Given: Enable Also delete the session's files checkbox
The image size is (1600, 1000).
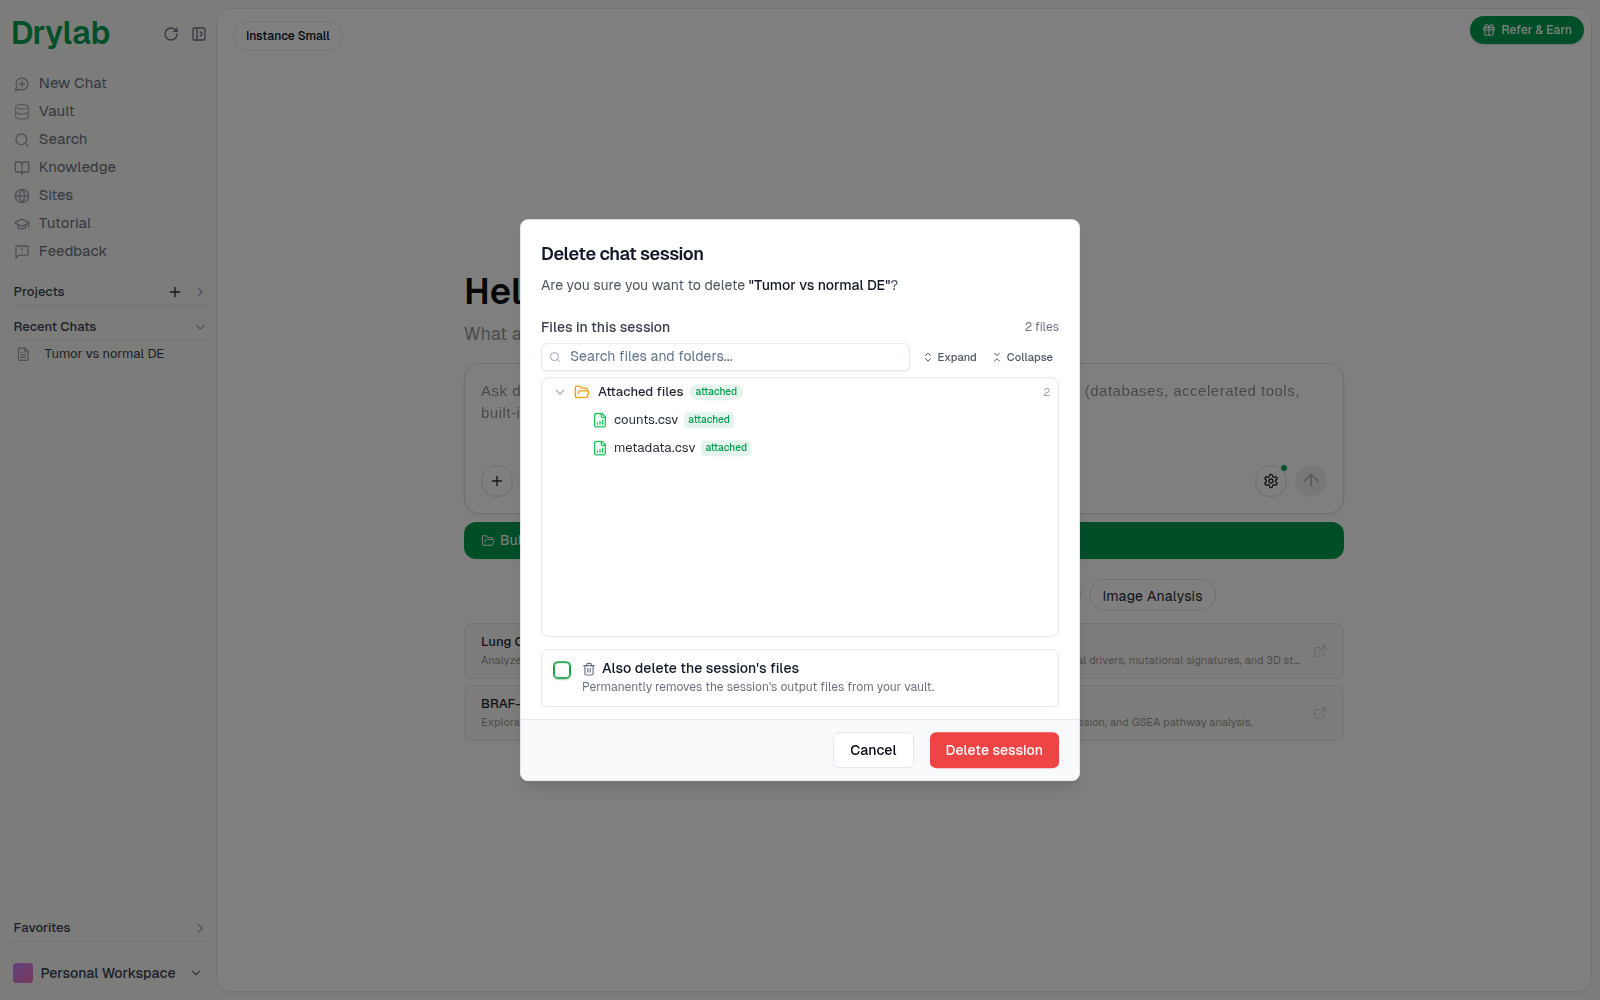Looking at the screenshot, I should tap(562, 670).
